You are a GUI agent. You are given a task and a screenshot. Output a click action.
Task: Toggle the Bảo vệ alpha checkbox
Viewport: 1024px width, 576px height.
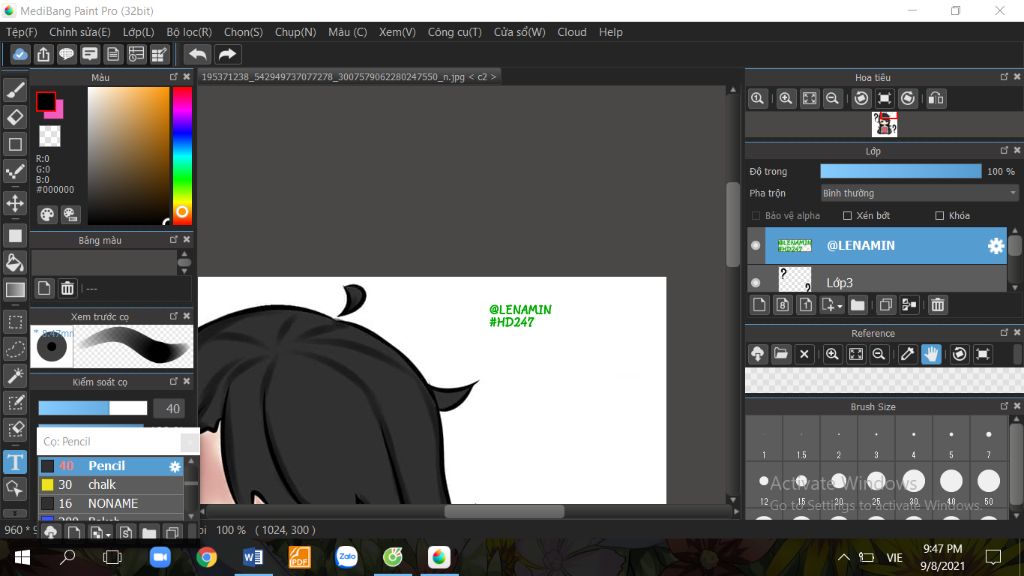point(756,216)
